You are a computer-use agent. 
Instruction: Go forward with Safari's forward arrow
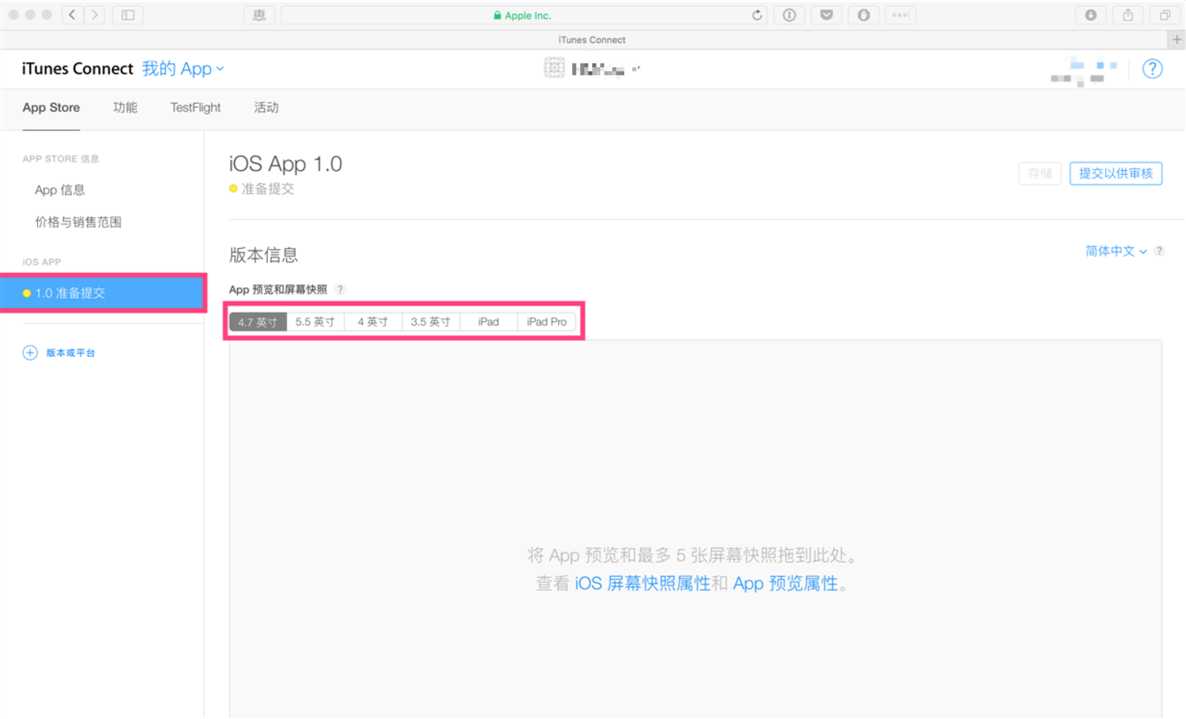pyautogui.click(x=95, y=15)
